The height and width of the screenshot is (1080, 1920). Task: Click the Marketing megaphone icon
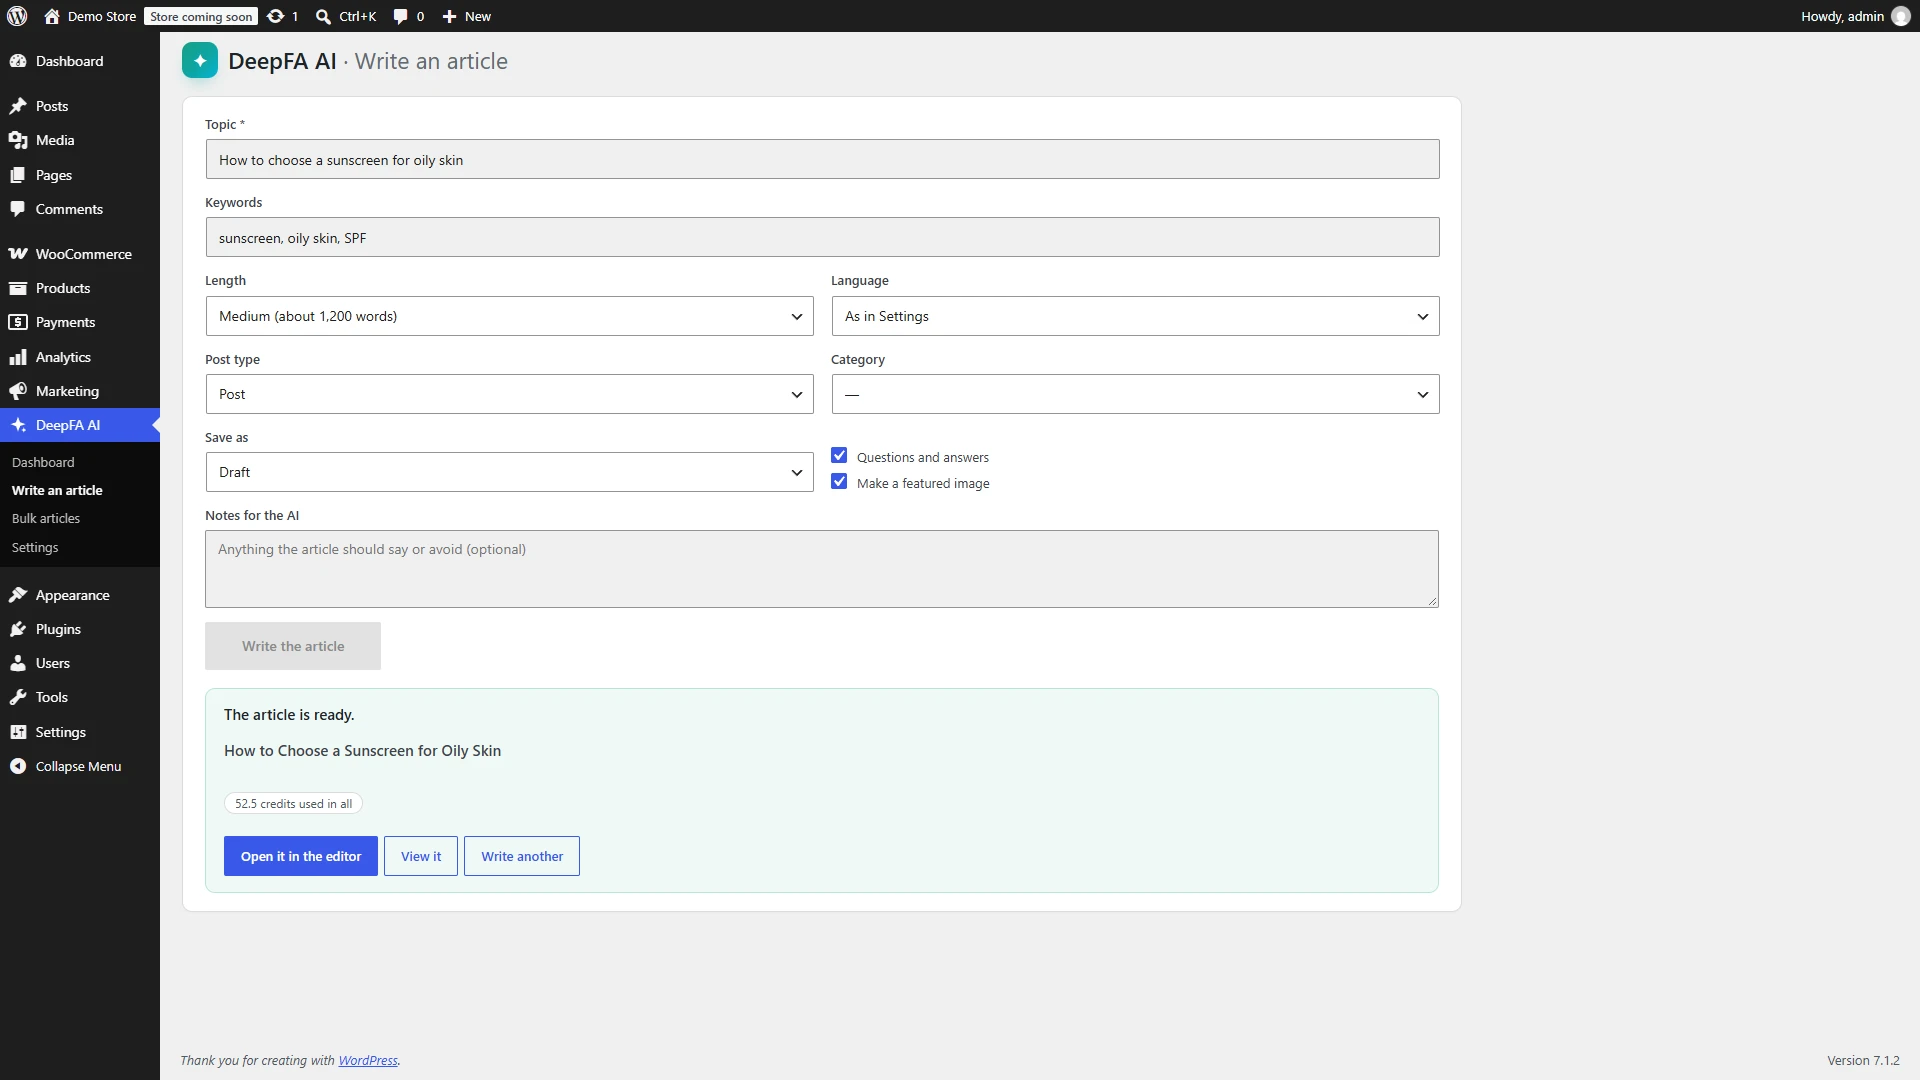coord(18,391)
